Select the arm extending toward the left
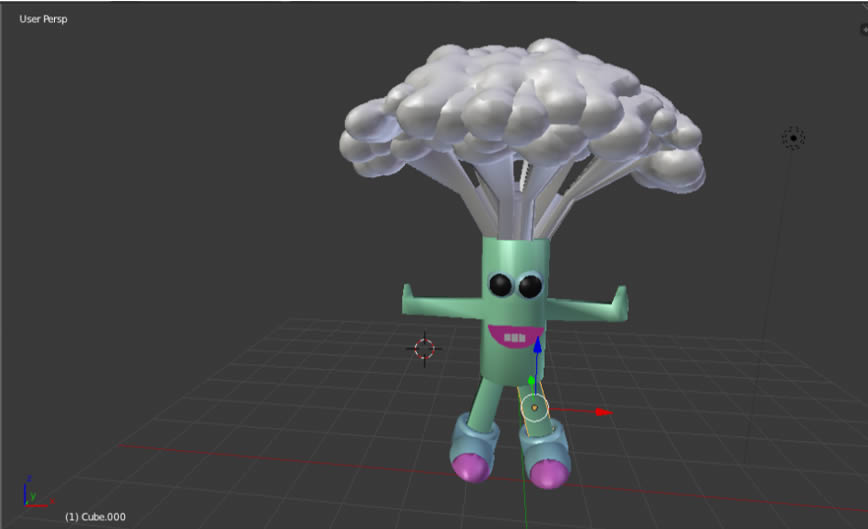 pyautogui.click(x=442, y=304)
